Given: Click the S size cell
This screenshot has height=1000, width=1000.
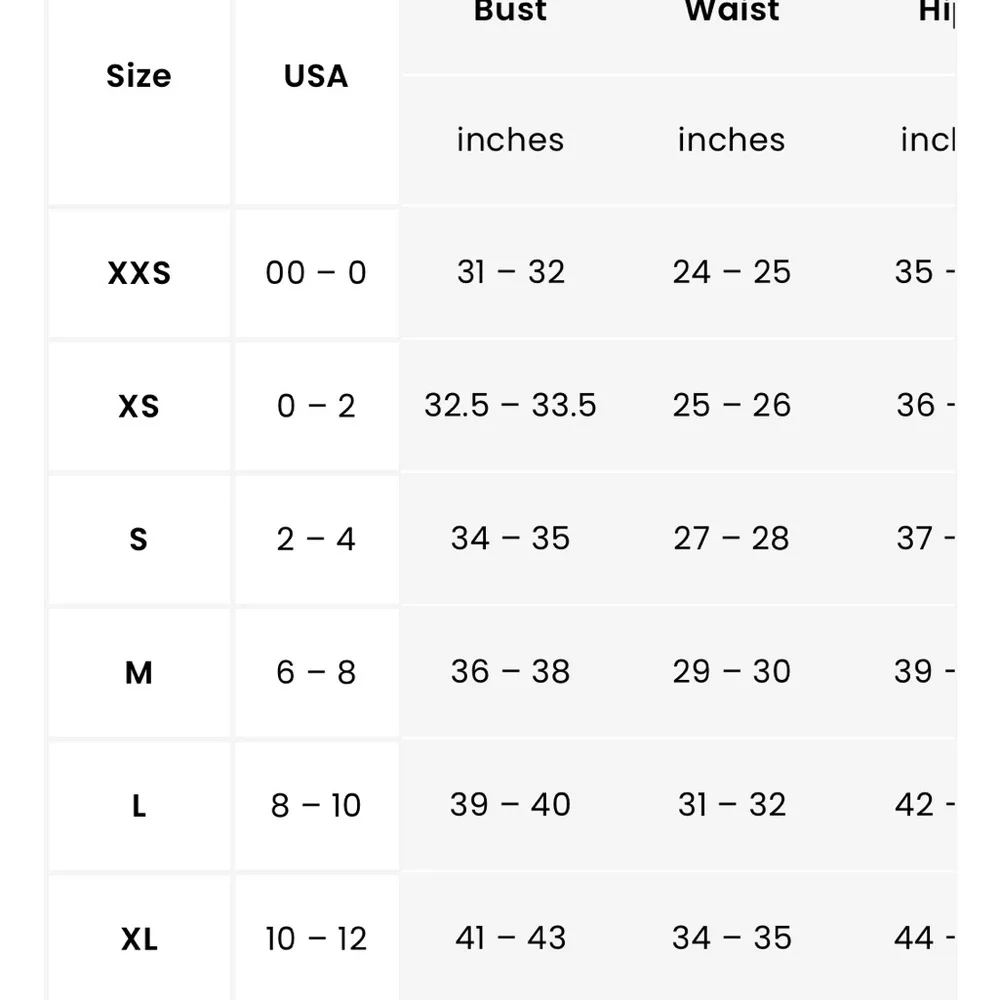Looking at the screenshot, I should coord(139,540).
